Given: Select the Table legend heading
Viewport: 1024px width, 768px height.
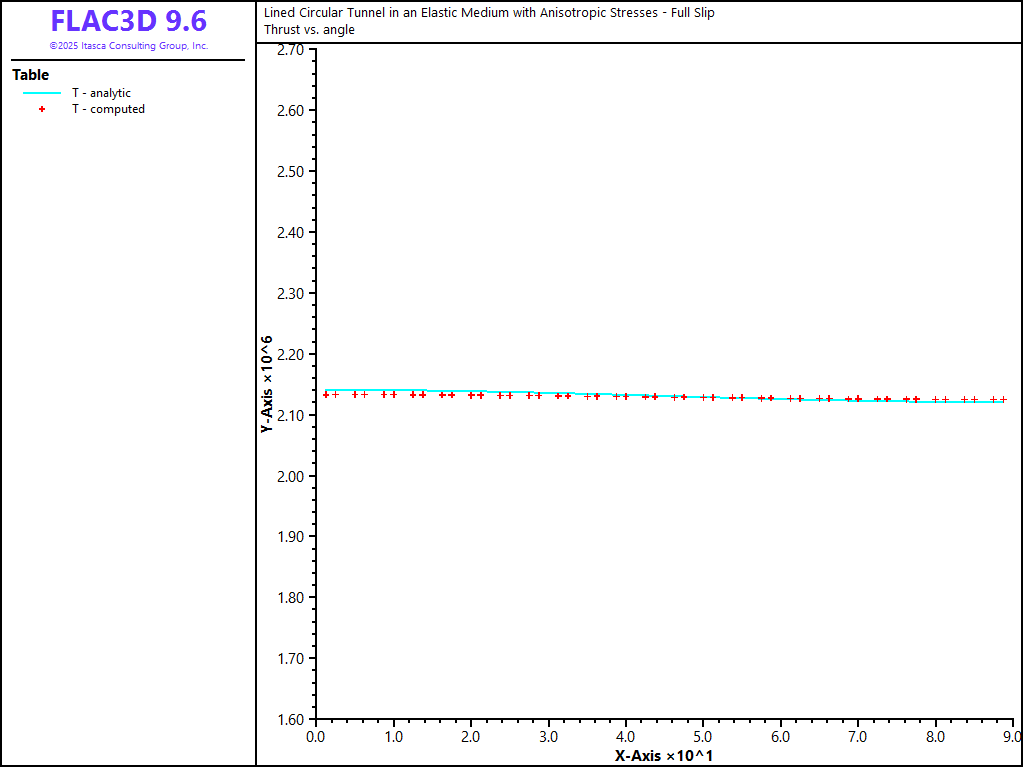Looking at the screenshot, I should [x=30, y=75].
